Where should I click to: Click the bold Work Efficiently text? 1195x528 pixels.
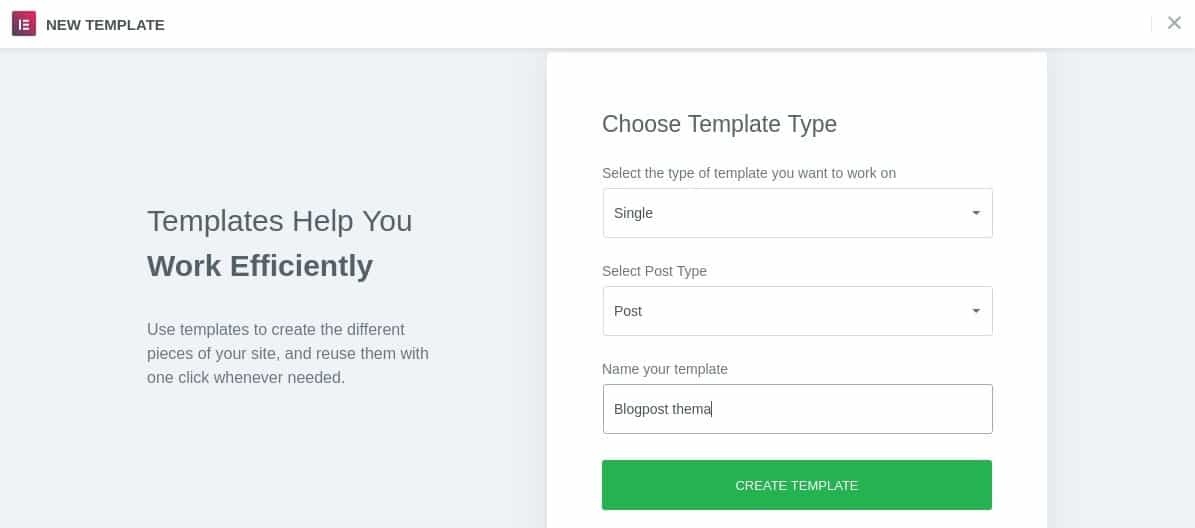tap(260, 266)
